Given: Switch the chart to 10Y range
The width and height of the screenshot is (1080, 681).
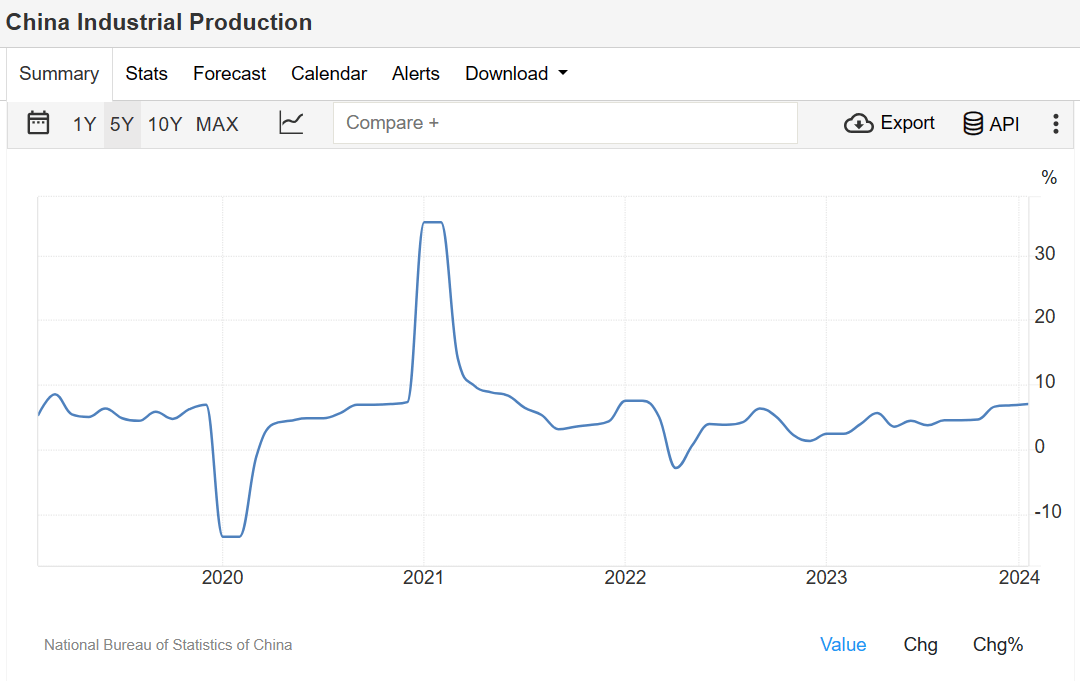Looking at the screenshot, I should point(165,124).
